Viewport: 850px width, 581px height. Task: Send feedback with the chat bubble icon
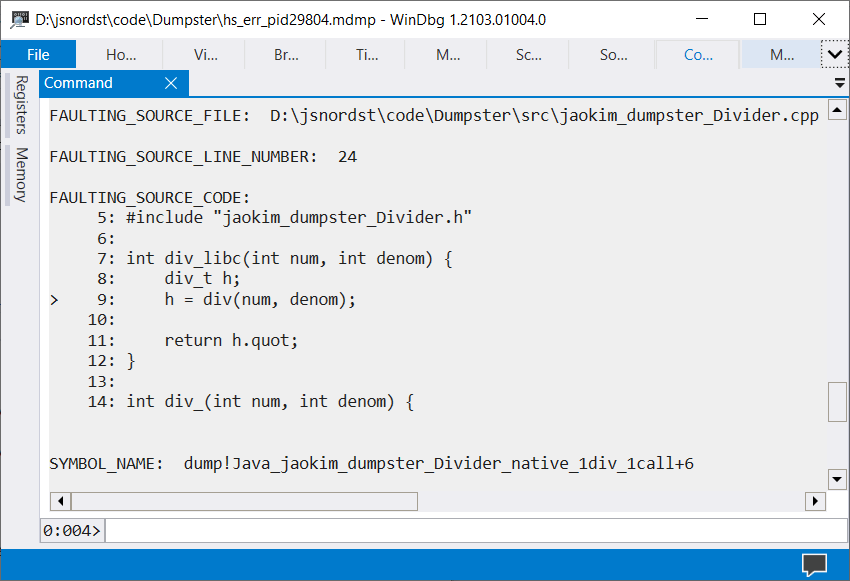coord(813,563)
